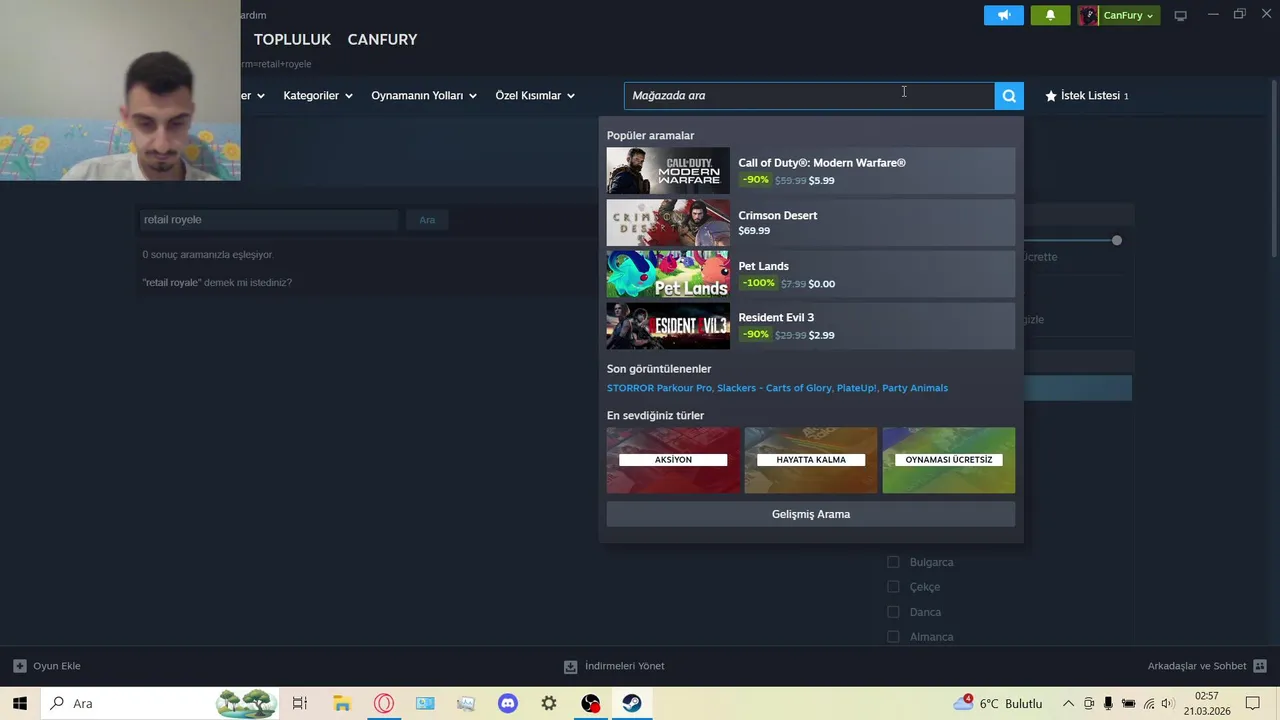Select Call of Duty: Modern Warfare suggestion
This screenshot has height=720, width=1280.
tap(810, 171)
